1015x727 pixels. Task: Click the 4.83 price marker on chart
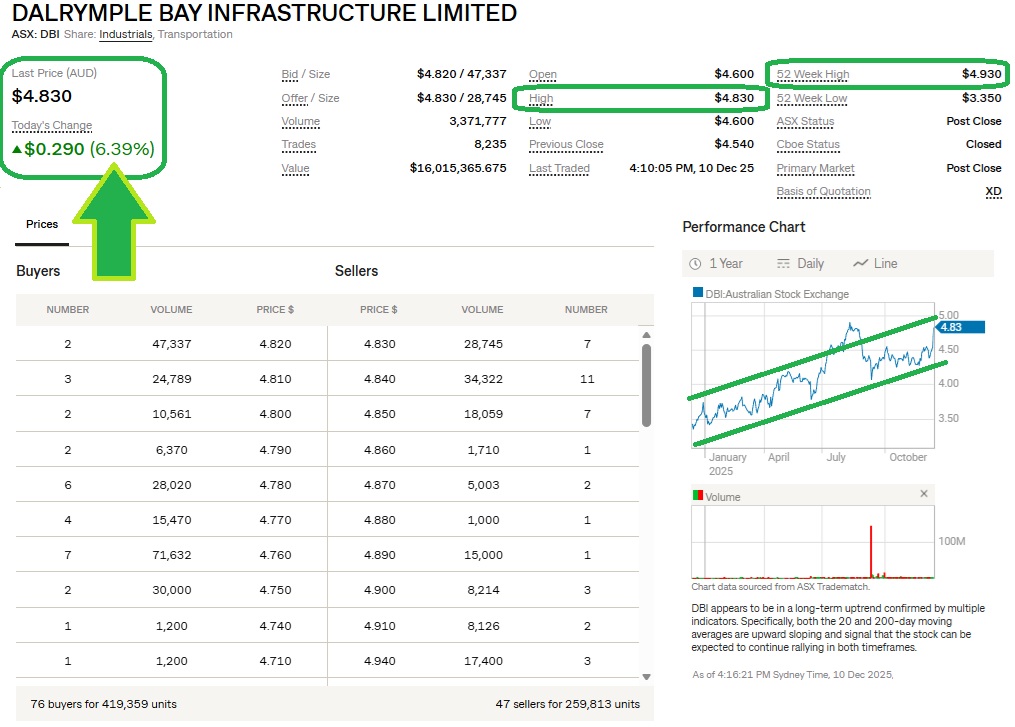tap(963, 327)
